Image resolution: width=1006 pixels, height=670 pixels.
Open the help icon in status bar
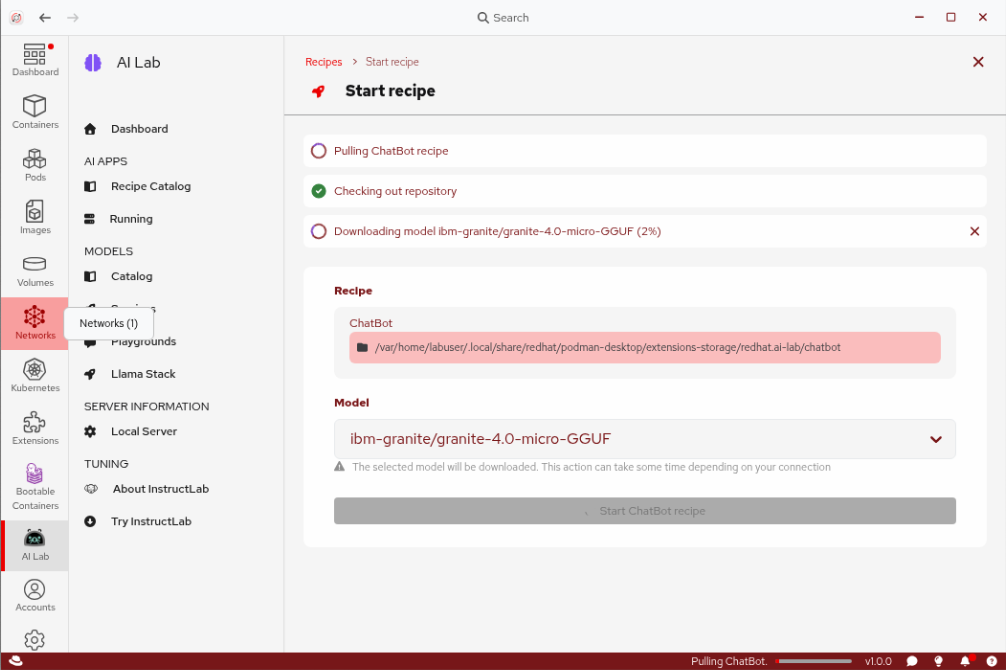click(938, 661)
